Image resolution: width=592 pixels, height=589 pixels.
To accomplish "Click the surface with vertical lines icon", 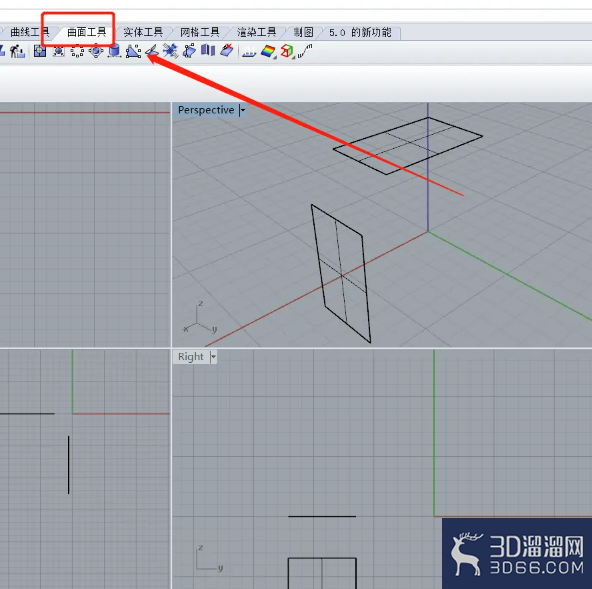I will [249, 51].
